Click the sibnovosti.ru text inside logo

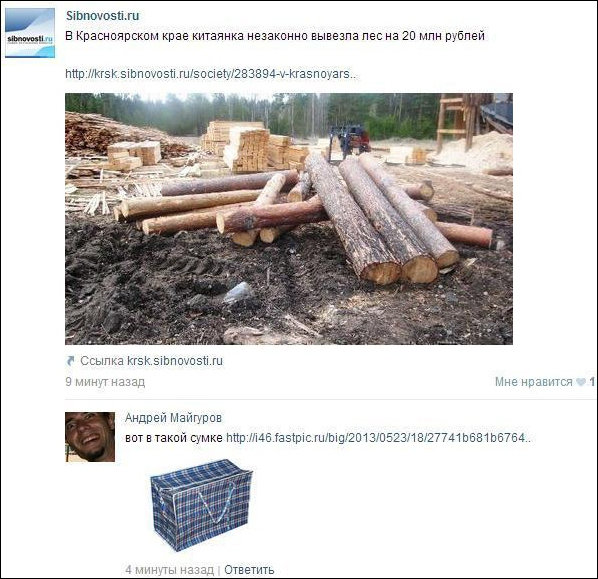(29, 39)
